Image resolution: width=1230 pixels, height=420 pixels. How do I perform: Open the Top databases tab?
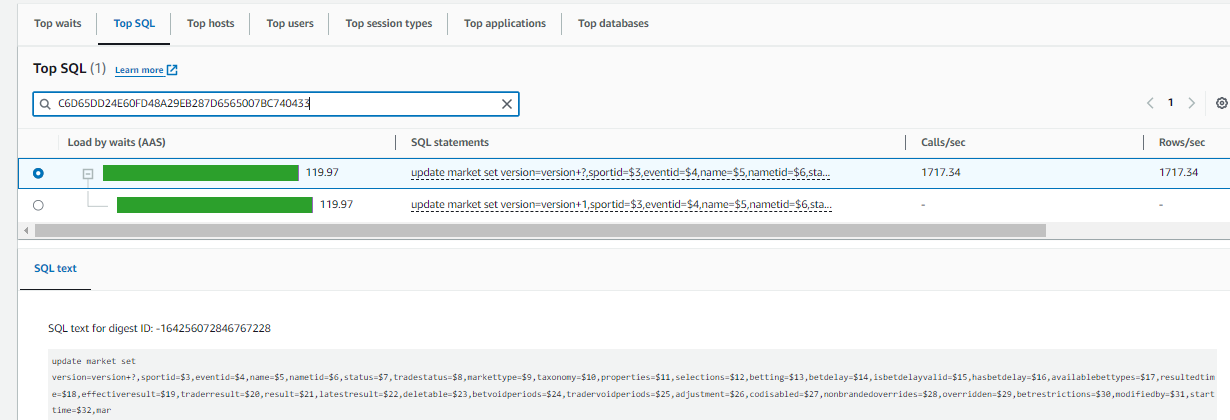pyautogui.click(x=613, y=23)
